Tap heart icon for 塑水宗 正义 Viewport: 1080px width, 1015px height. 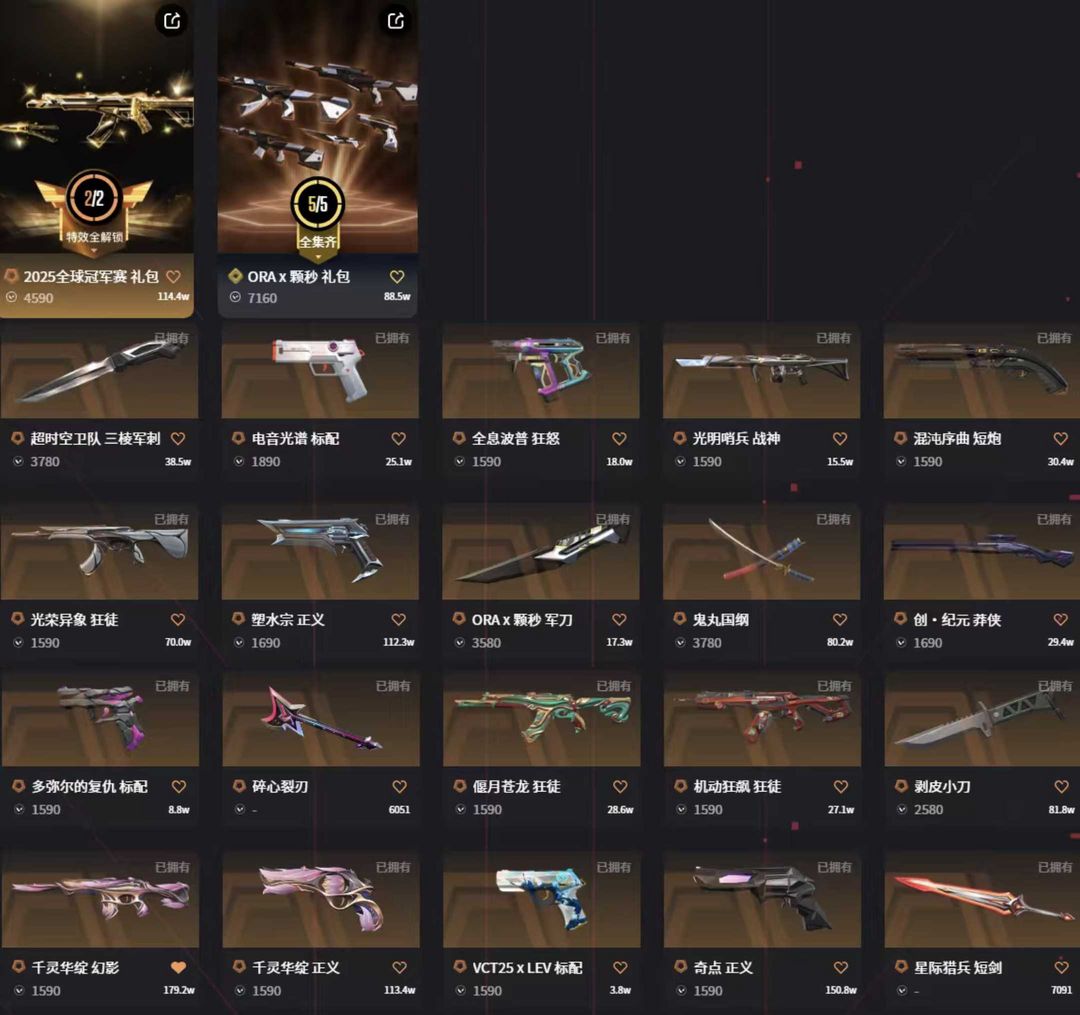point(398,619)
